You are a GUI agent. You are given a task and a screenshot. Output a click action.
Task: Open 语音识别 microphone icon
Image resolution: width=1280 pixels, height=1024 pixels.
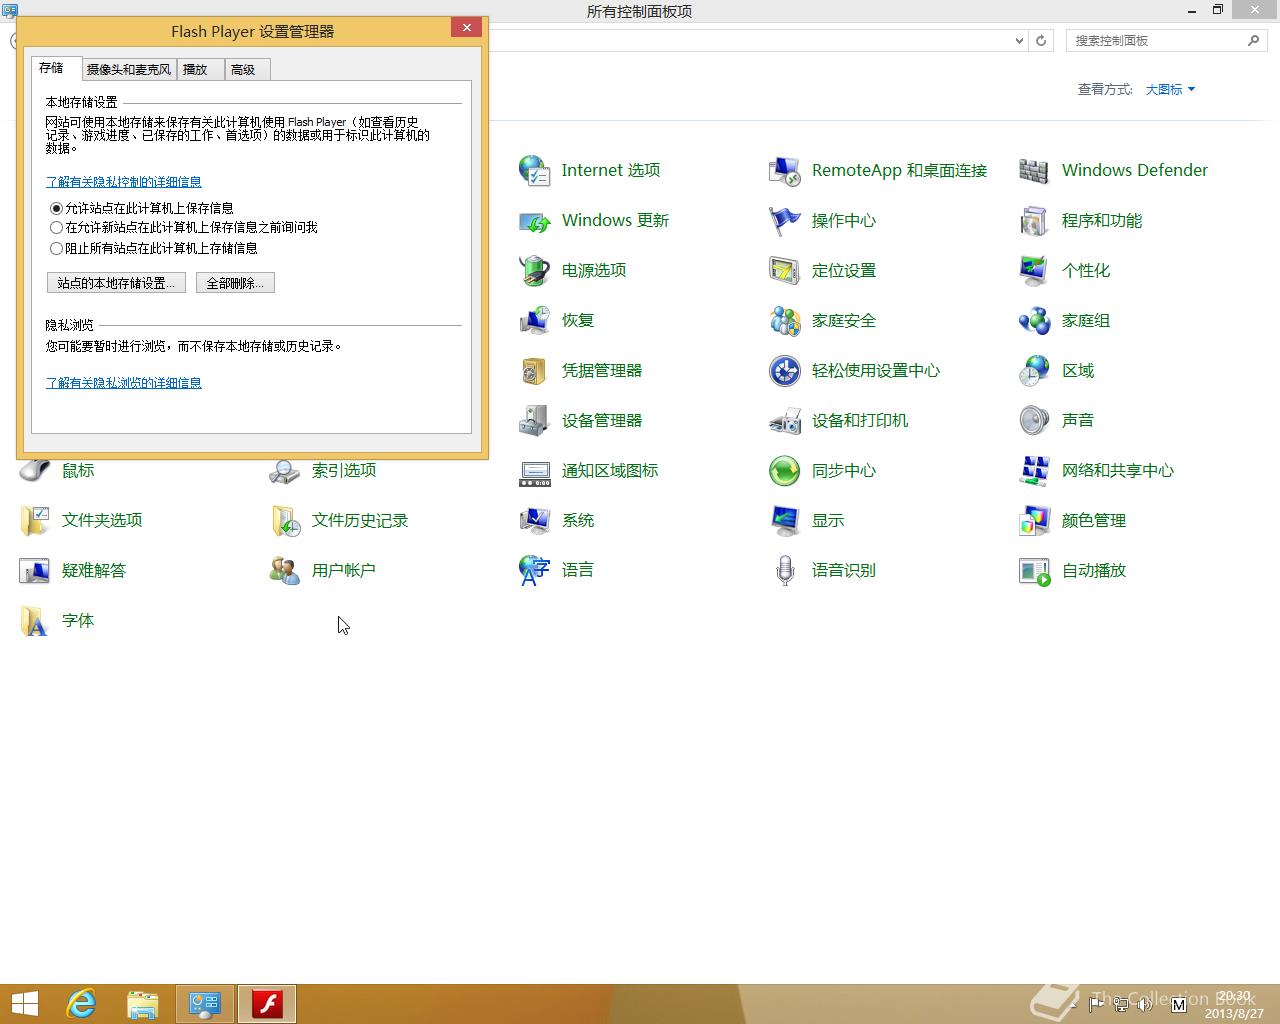tap(785, 570)
